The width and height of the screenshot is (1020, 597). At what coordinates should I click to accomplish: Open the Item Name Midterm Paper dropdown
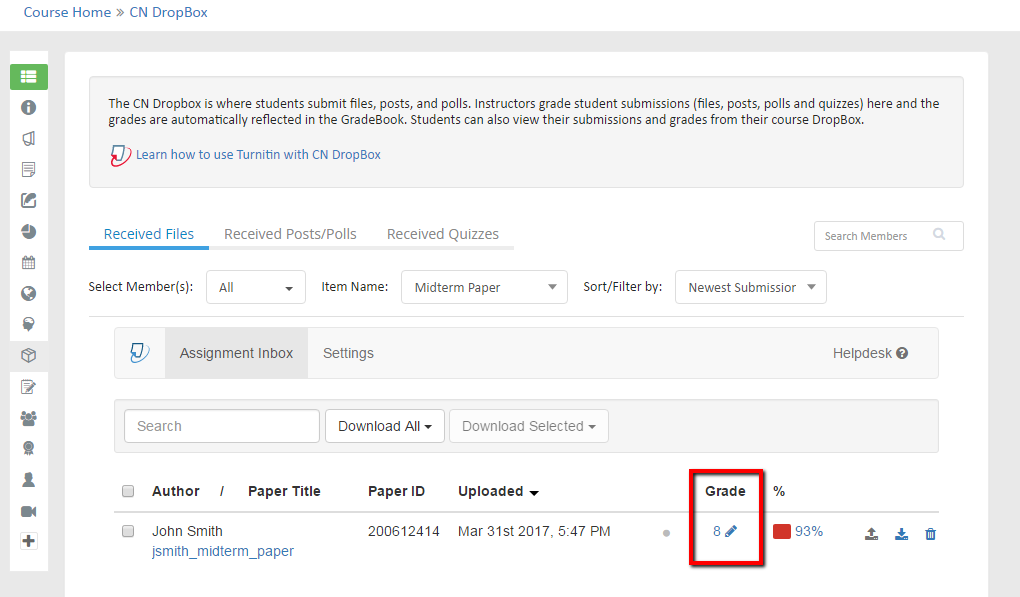pos(484,287)
